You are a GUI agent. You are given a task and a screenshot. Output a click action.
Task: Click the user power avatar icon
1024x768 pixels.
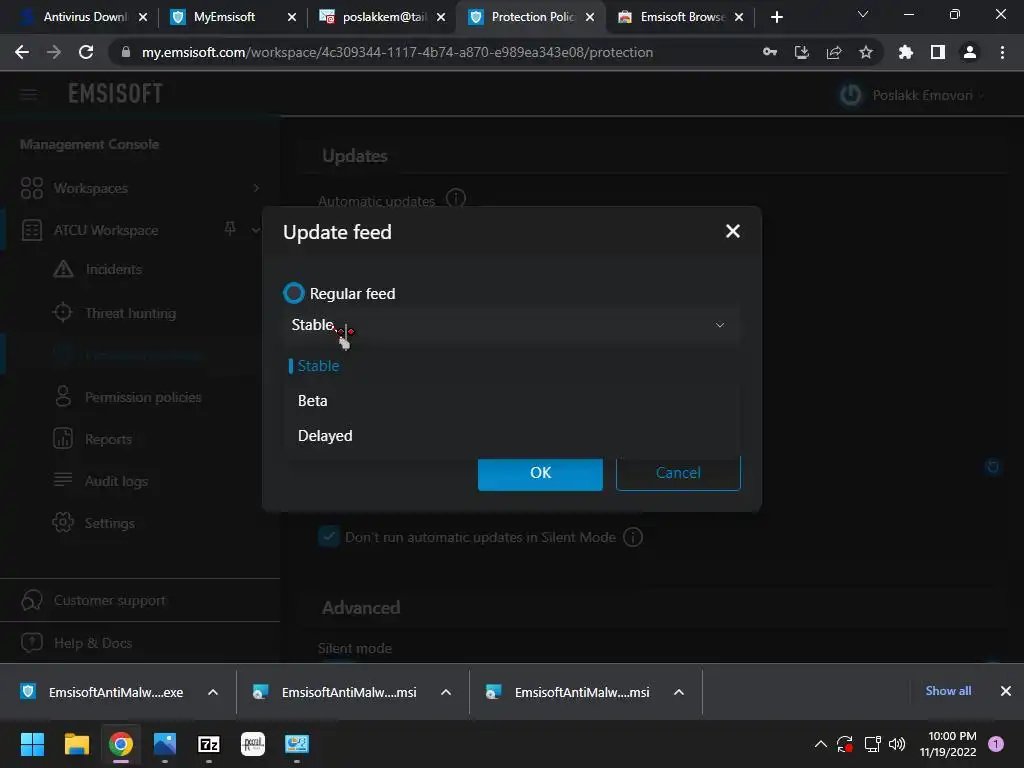[x=850, y=95]
